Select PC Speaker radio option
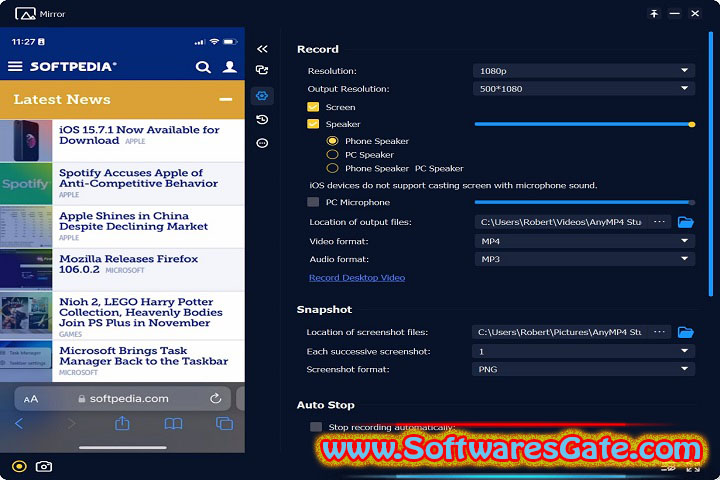 [x=332, y=154]
